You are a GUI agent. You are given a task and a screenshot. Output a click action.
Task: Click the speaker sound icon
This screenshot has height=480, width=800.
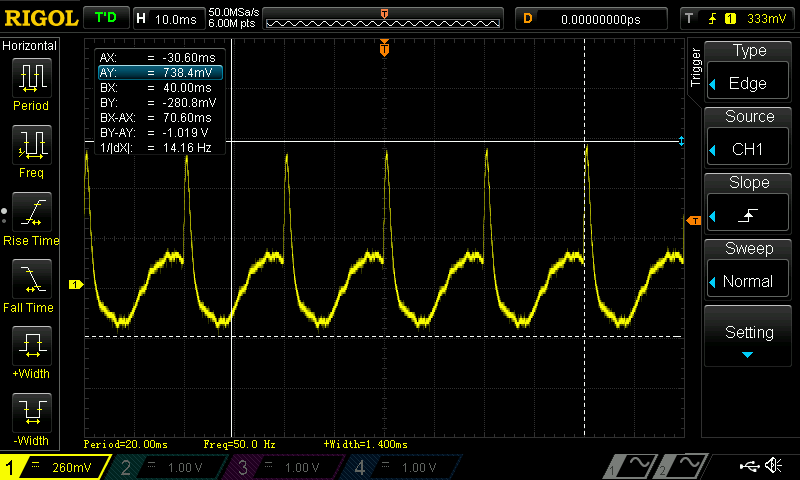[x=773, y=466]
